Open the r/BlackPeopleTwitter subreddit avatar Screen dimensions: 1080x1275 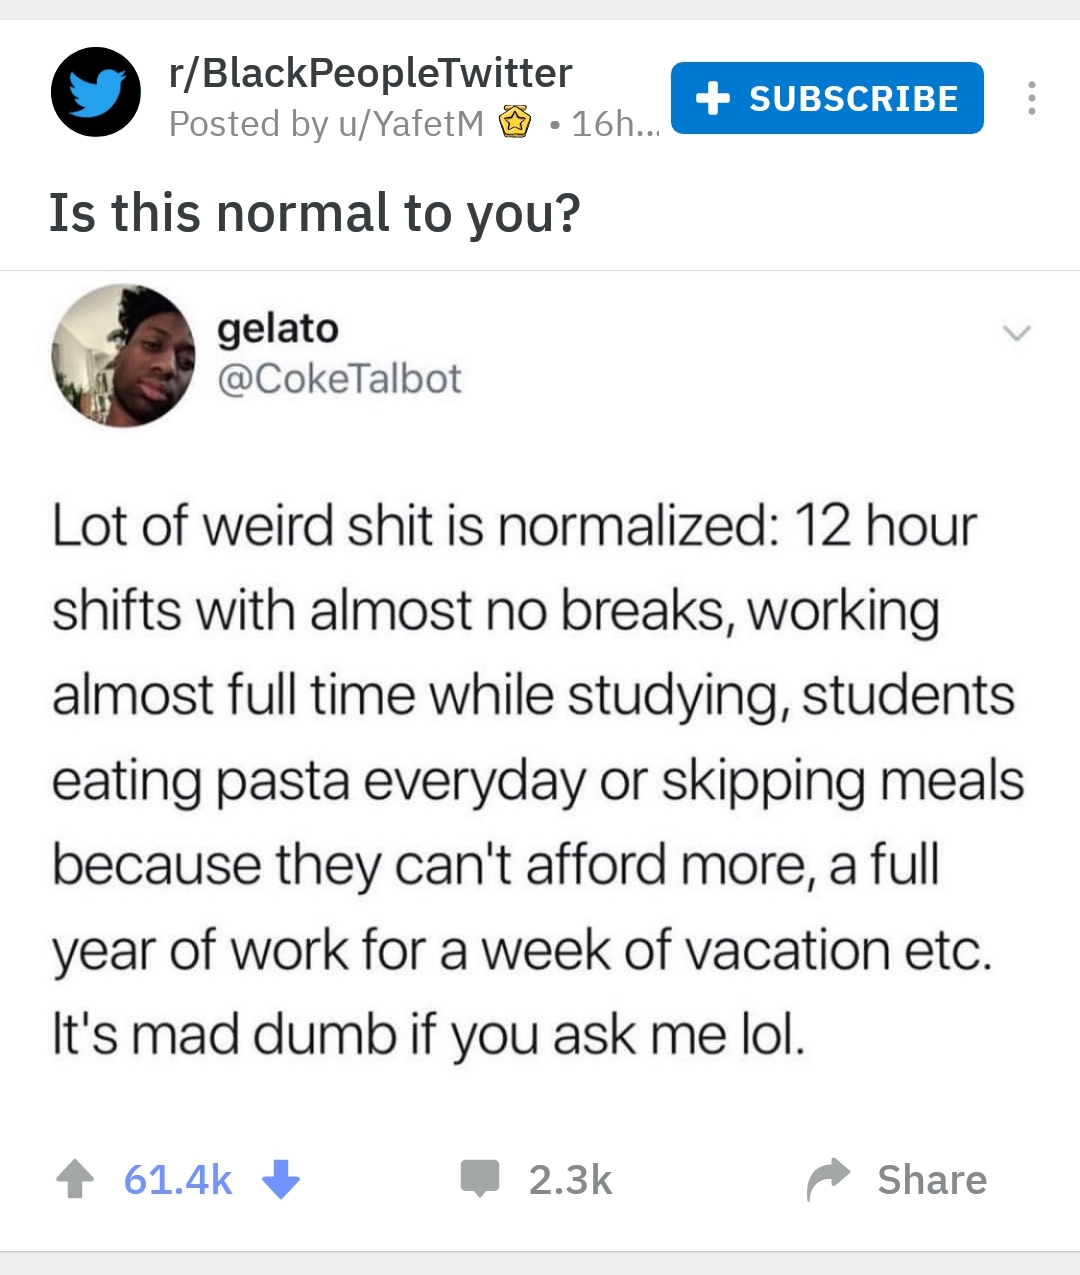coord(96,92)
